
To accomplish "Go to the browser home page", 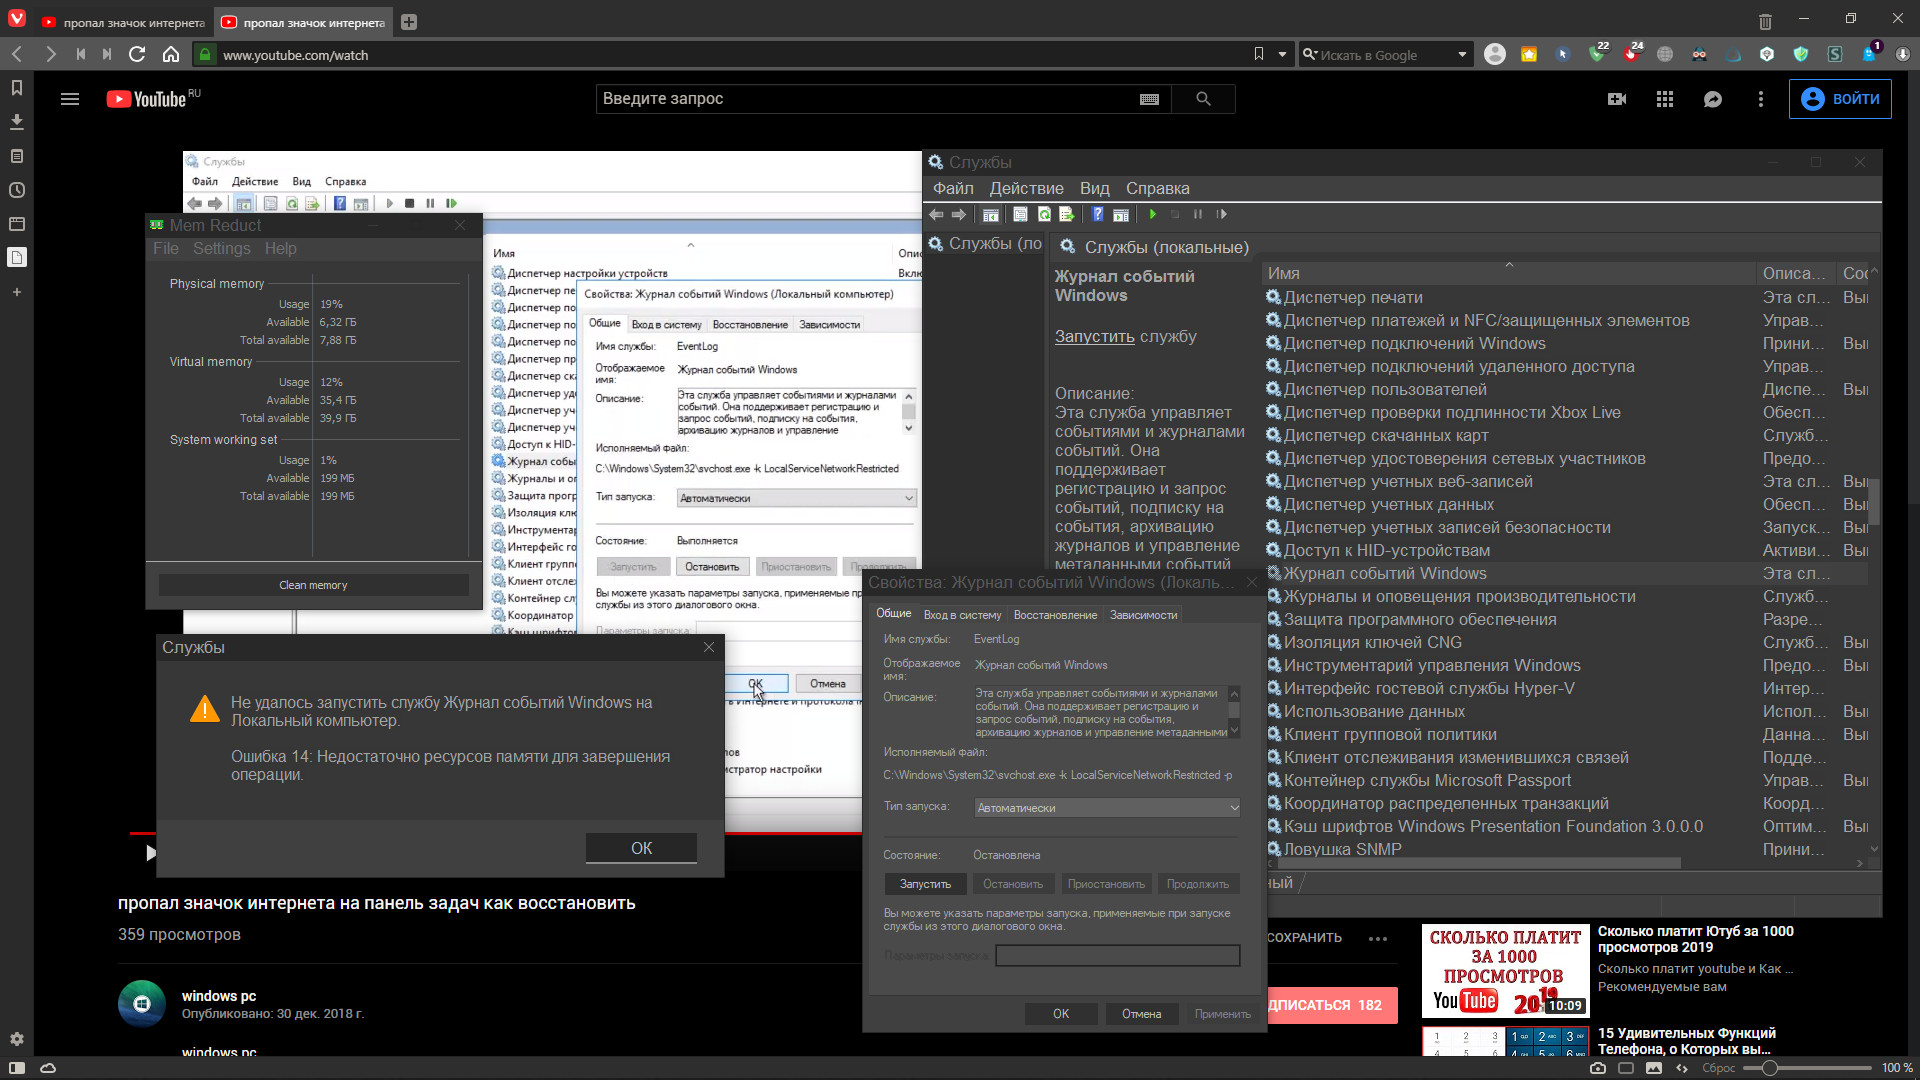I will tap(171, 54).
